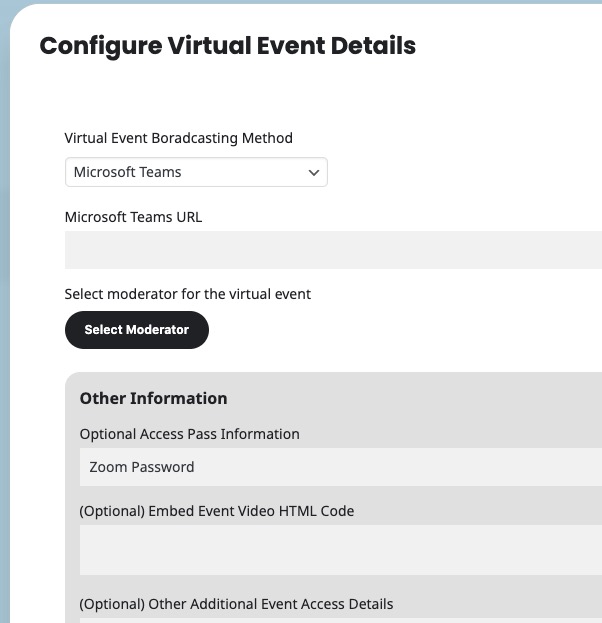This screenshot has height=623, width=602.
Task: Click the selected Microsoft Teams option text
Action: (128, 172)
